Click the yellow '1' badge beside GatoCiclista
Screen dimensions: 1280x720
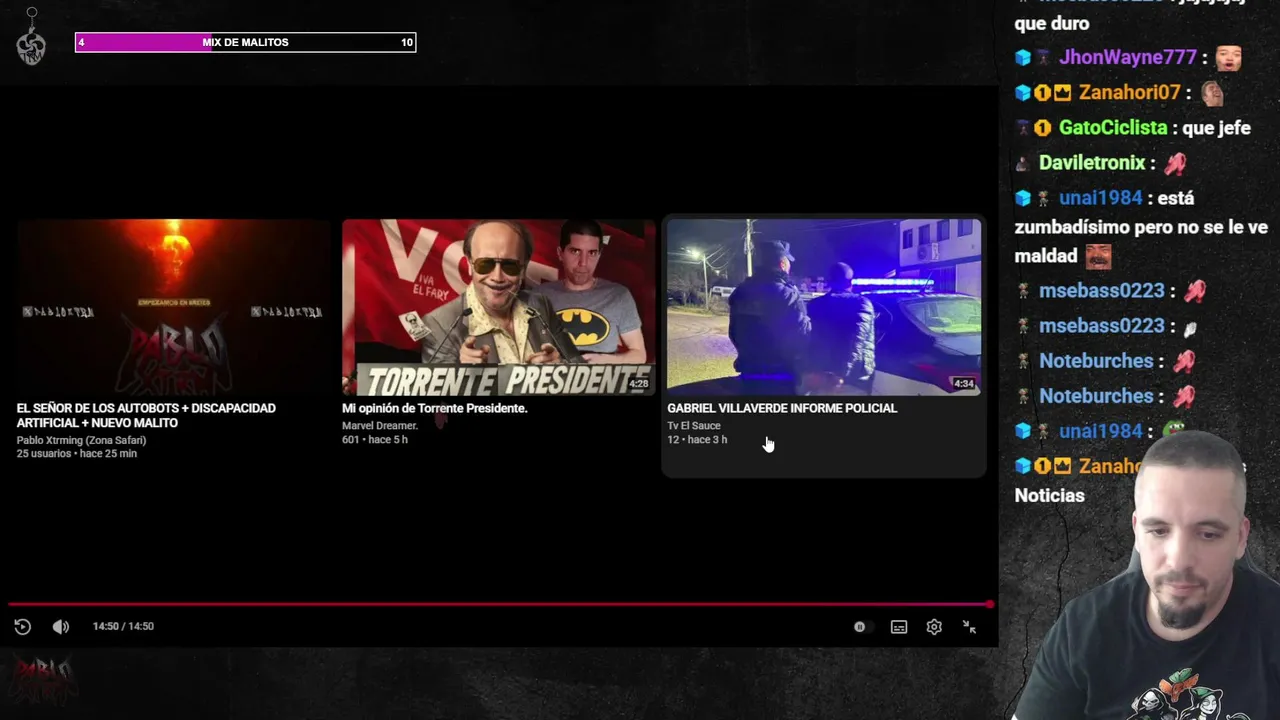pyautogui.click(x=1042, y=128)
